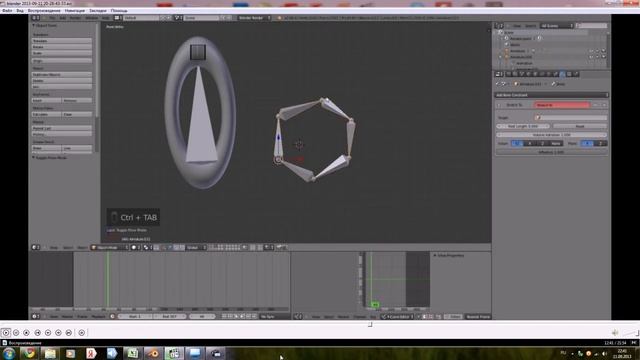Click the pivot point icon in 3D header
Viewport: 640px width, 360px height.
pos(147,247)
